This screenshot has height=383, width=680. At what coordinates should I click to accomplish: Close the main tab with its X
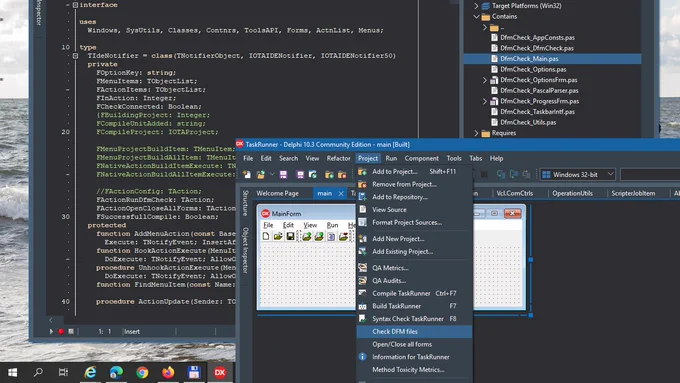[341, 193]
